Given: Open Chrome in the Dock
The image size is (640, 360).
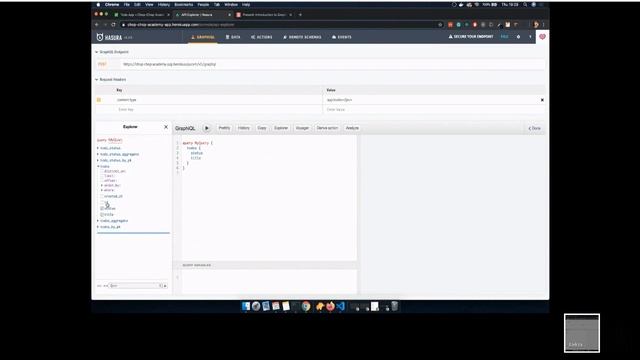Looking at the screenshot, I should tap(306, 306).
